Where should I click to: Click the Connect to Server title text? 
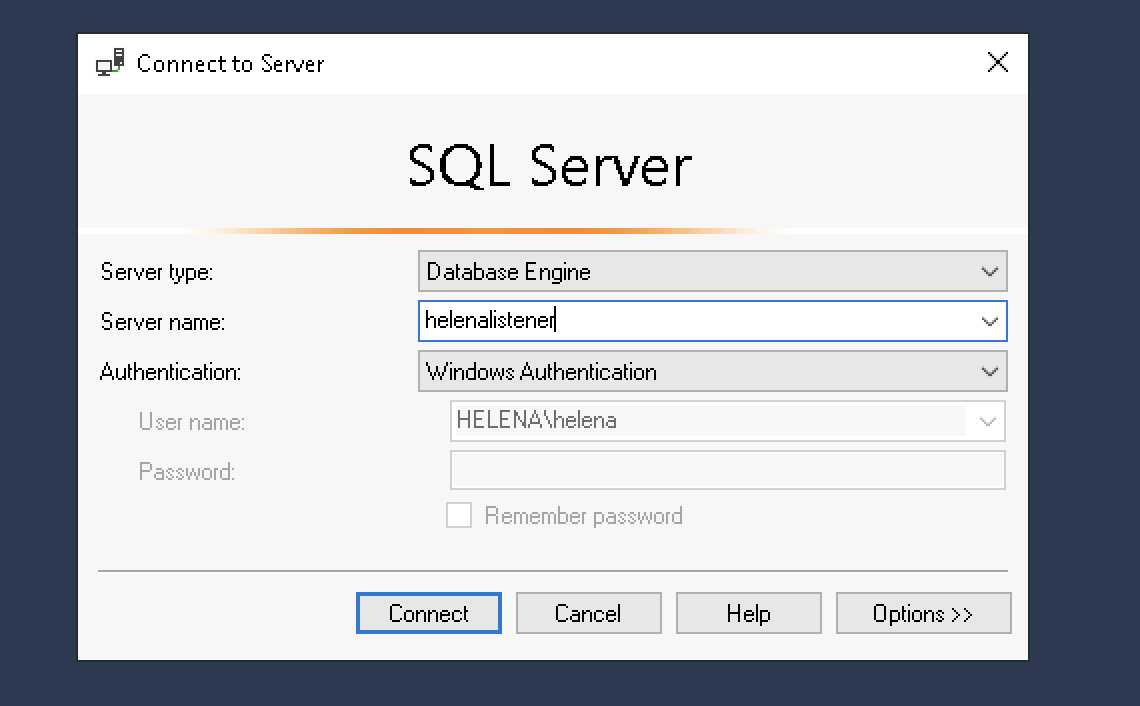pyautogui.click(x=230, y=64)
